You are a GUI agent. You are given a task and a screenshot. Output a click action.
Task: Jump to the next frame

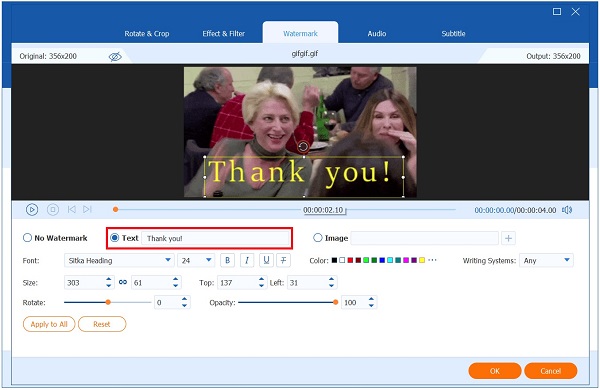88,209
